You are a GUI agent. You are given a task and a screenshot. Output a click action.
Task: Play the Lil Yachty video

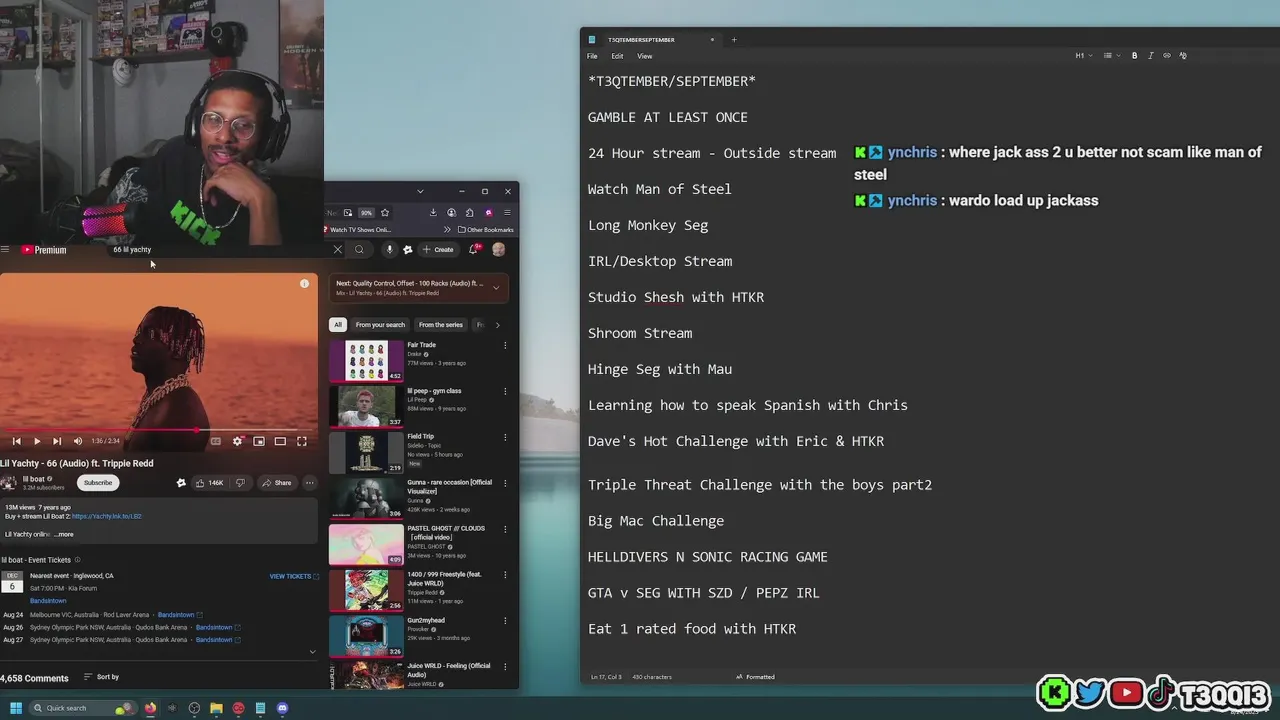[x=37, y=441]
